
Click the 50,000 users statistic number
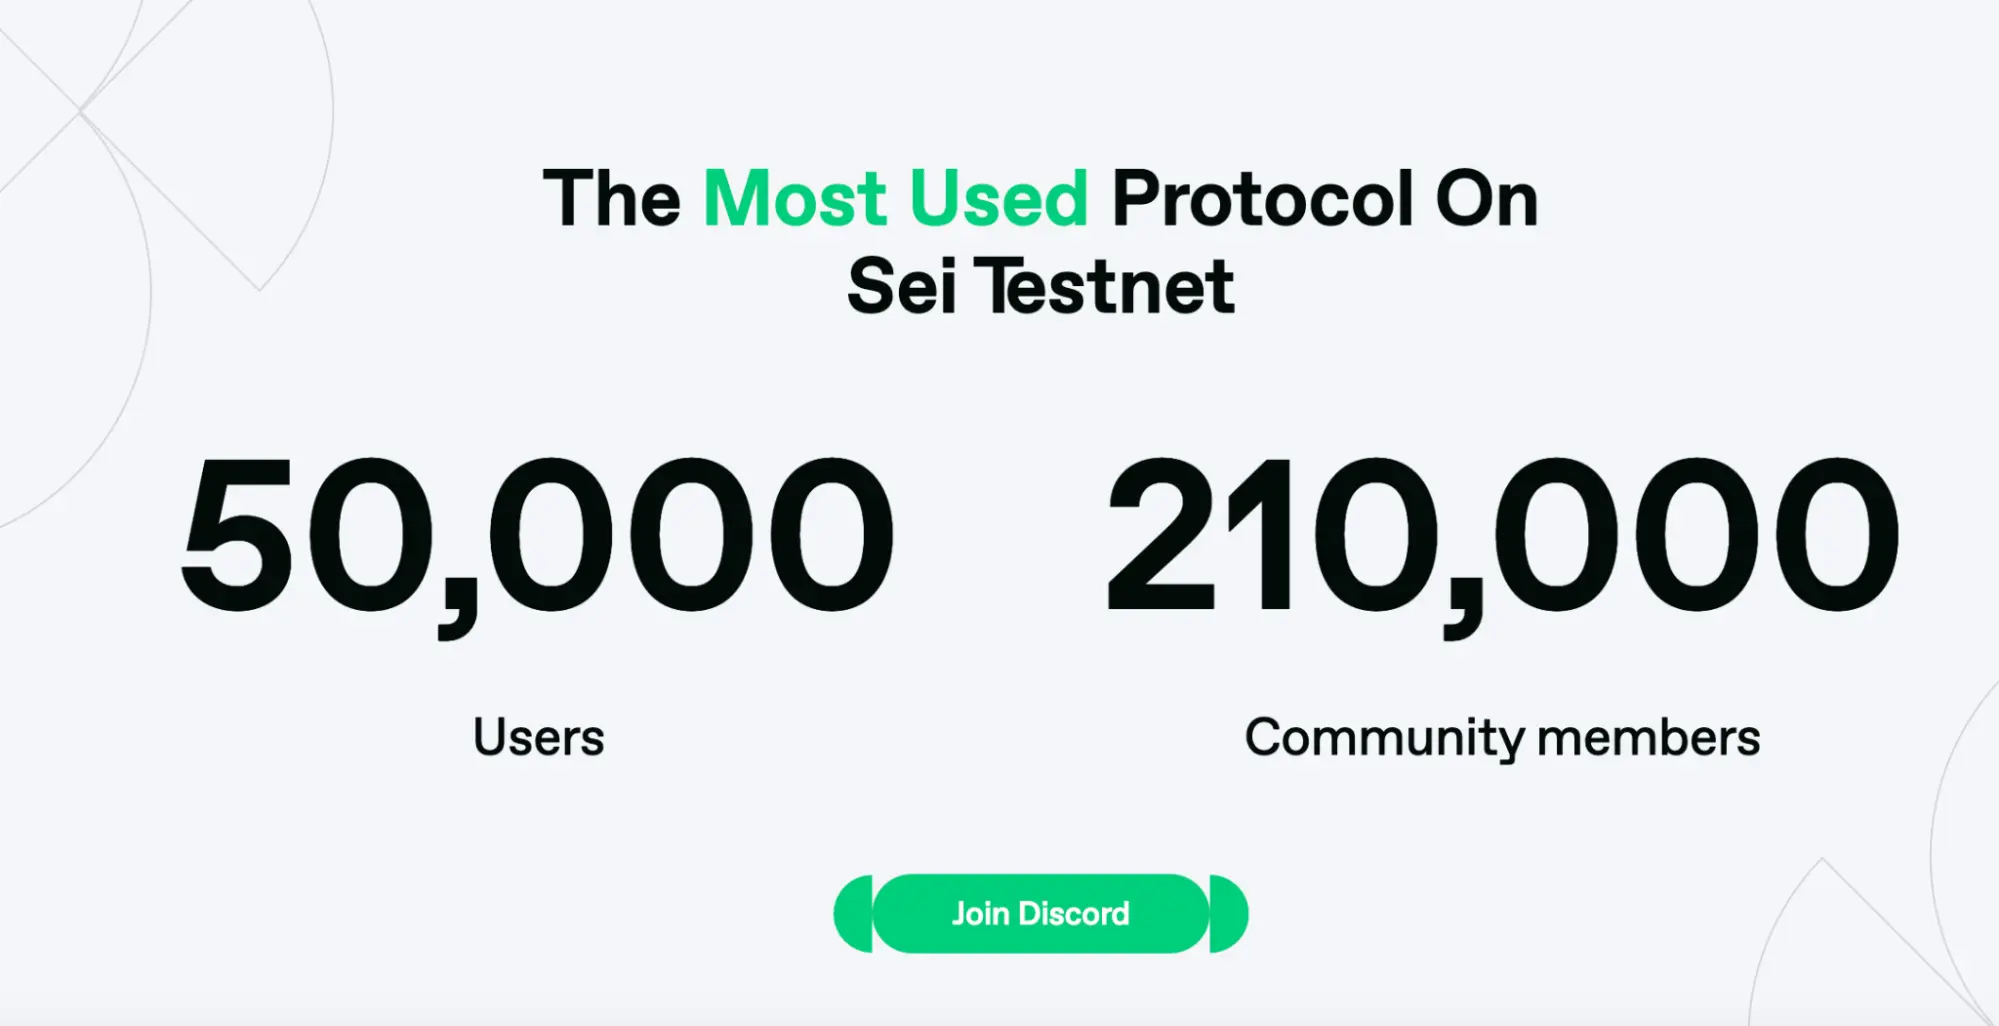[x=537, y=535]
